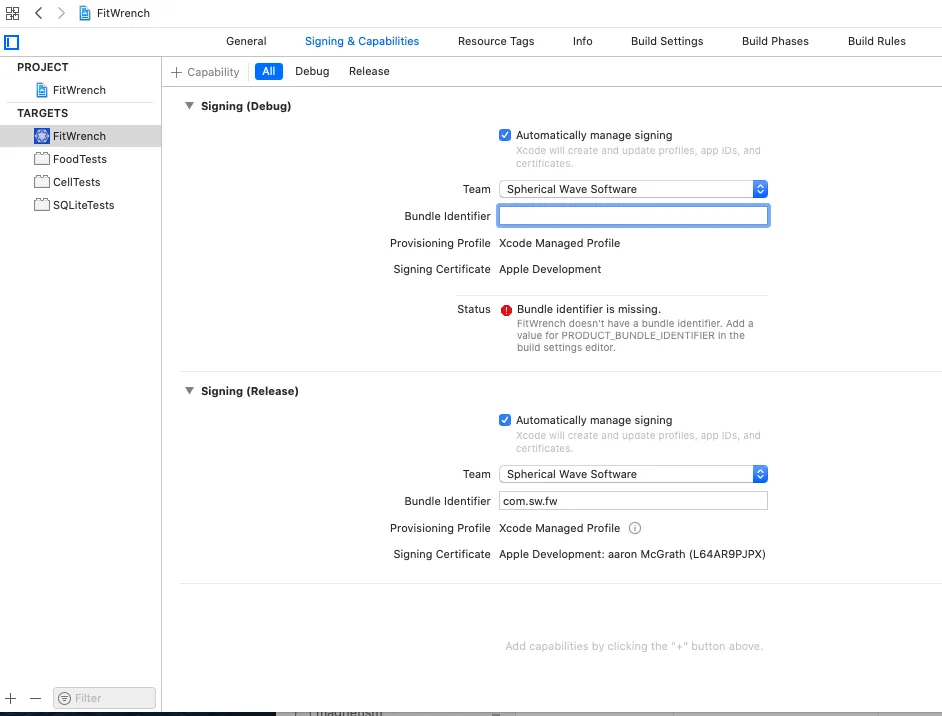Screen dimensions: 942x716
Task: Filter by Release configuration
Action: click(x=369, y=71)
